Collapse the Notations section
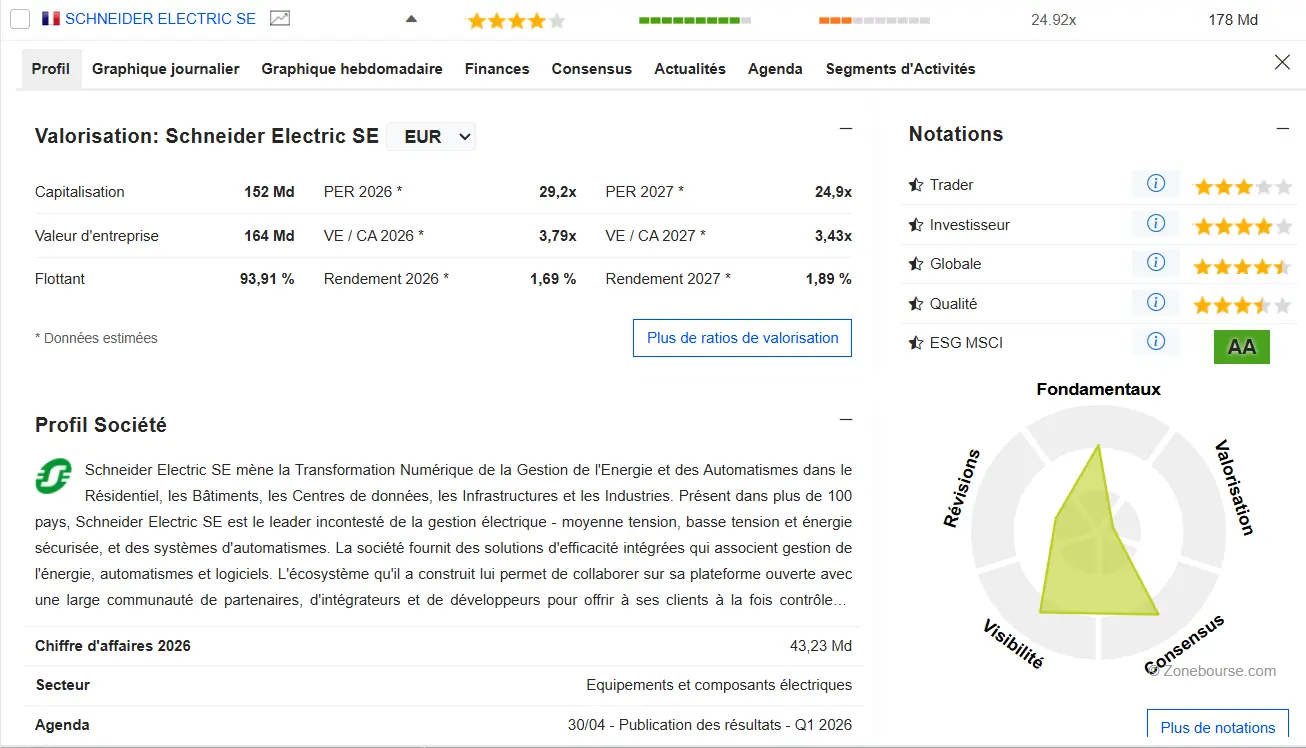The image size is (1306, 748). pyautogui.click(x=1284, y=128)
